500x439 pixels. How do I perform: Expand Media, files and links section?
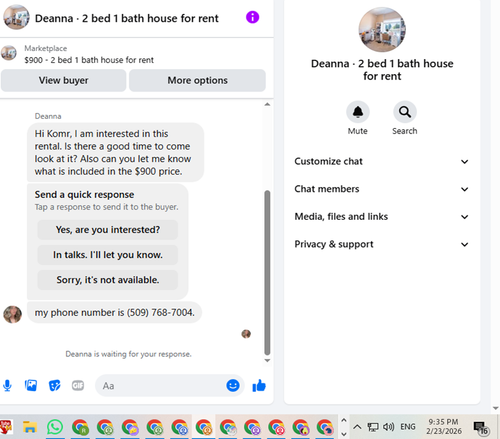coord(382,217)
